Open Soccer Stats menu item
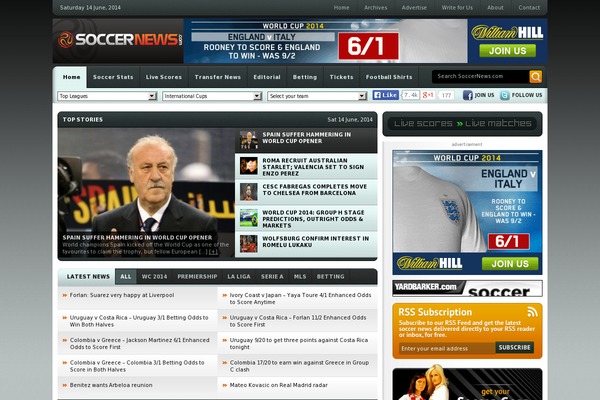The width and height of the screenshot is (600, 400). [113, 77]
